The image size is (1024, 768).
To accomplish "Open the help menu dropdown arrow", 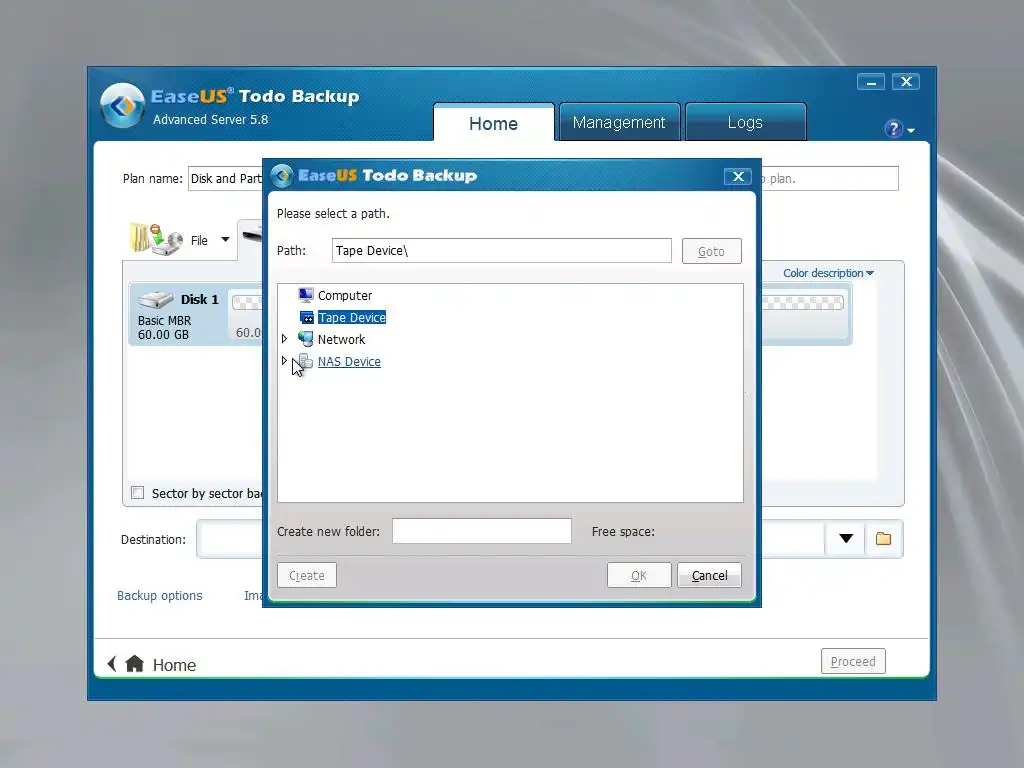I will tap(911, 131).
